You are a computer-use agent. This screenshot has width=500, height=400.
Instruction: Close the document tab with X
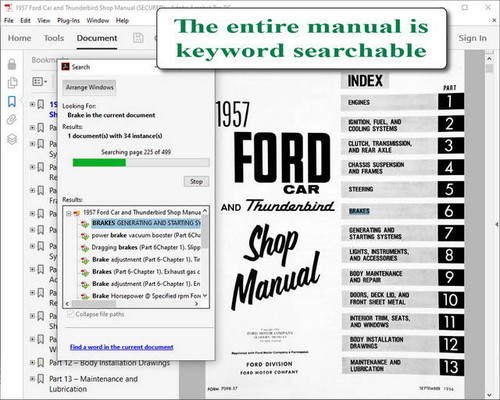(x=494, y=21)
